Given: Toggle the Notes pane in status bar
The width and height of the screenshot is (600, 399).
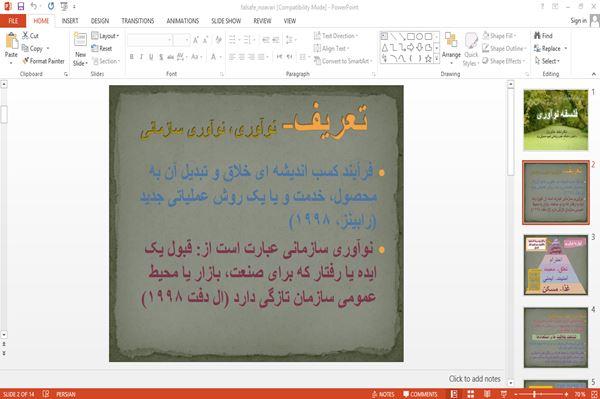Looking at the screenshot, I should coord(383,394).
